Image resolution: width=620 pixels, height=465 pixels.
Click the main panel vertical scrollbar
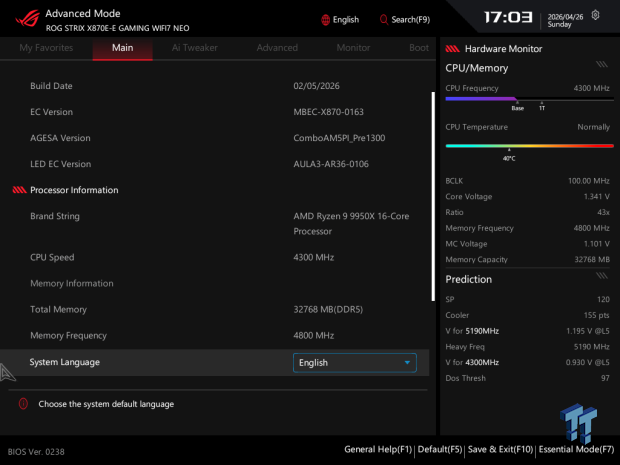point(433,197)
